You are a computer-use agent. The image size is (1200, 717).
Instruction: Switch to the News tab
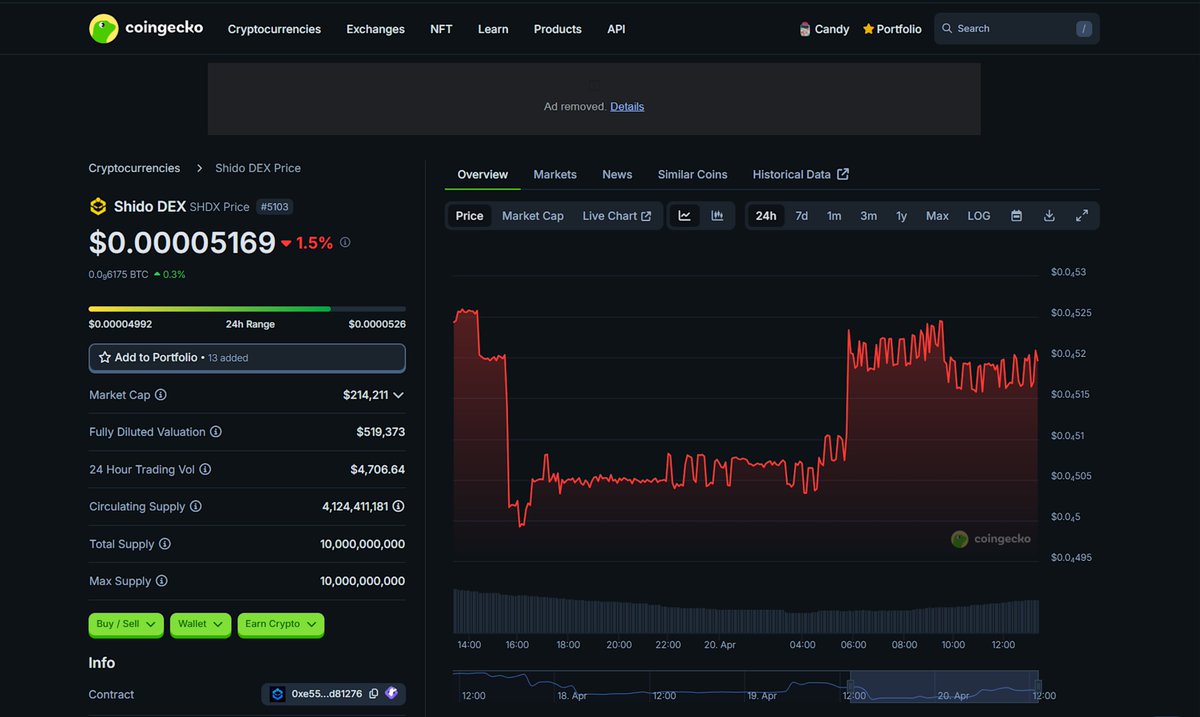[x=617, y=174]
